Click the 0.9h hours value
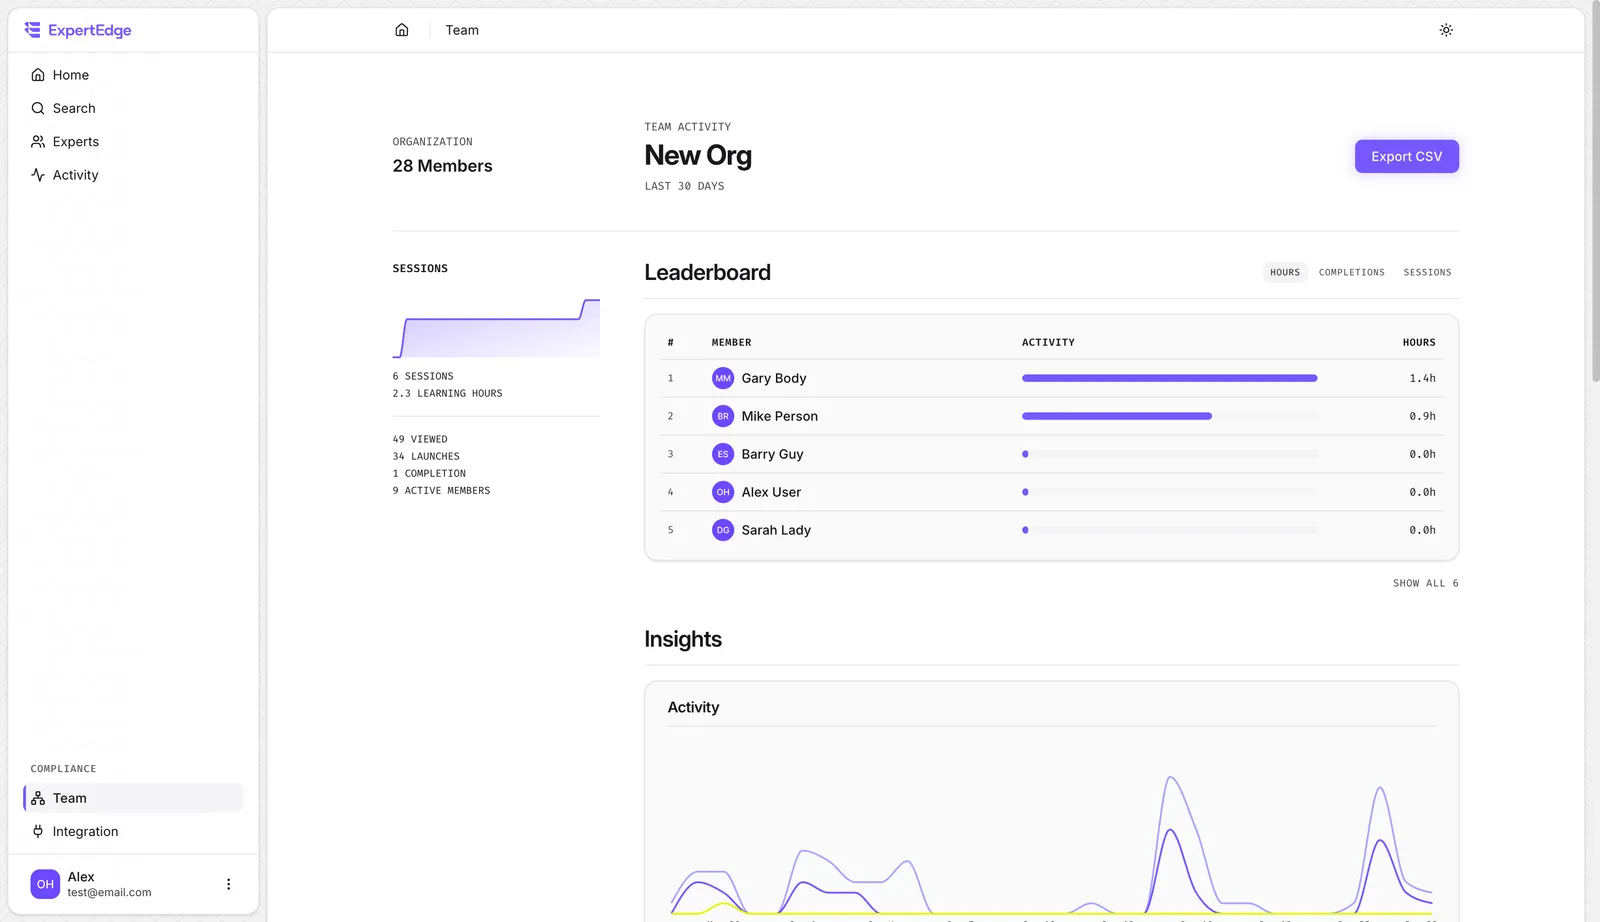 1422,416
